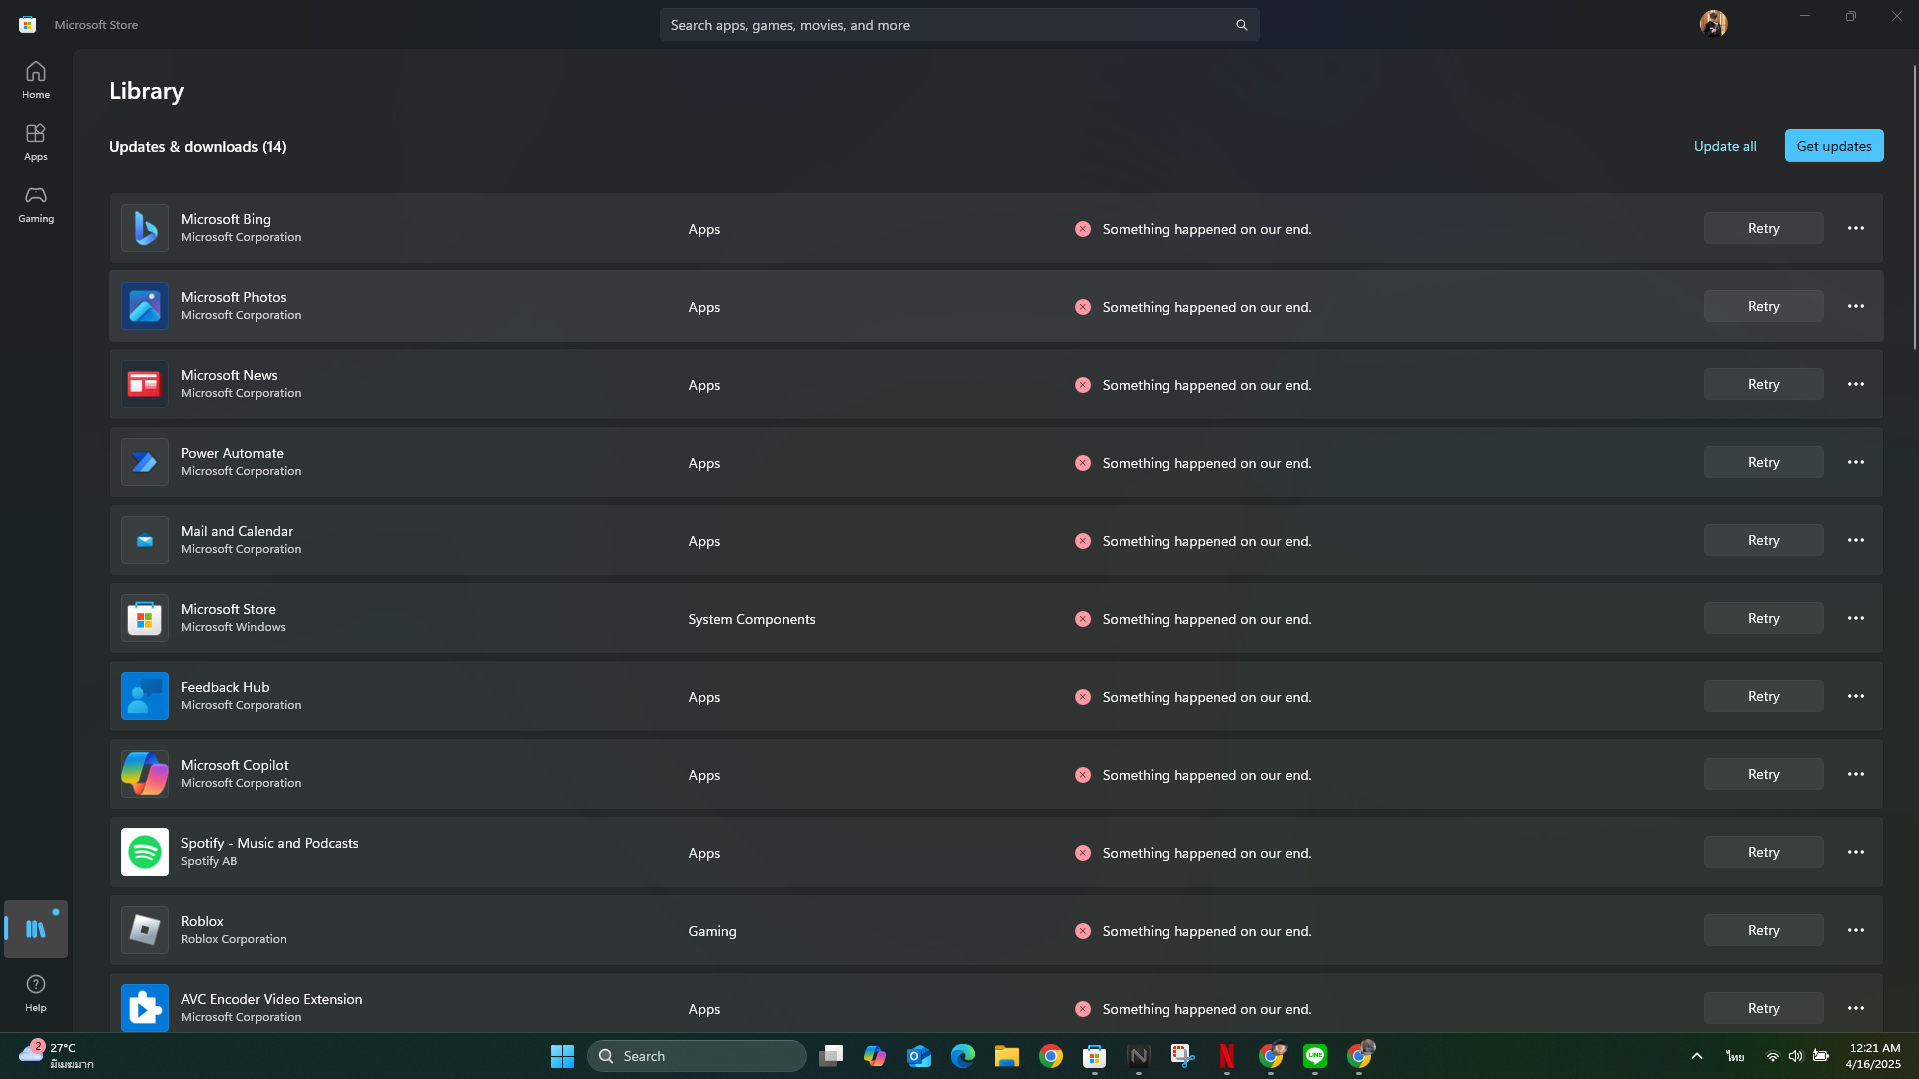Open the Gaming section in sidebar
This screenshot has width=1919, height=1079.
[x=36, y=204]
